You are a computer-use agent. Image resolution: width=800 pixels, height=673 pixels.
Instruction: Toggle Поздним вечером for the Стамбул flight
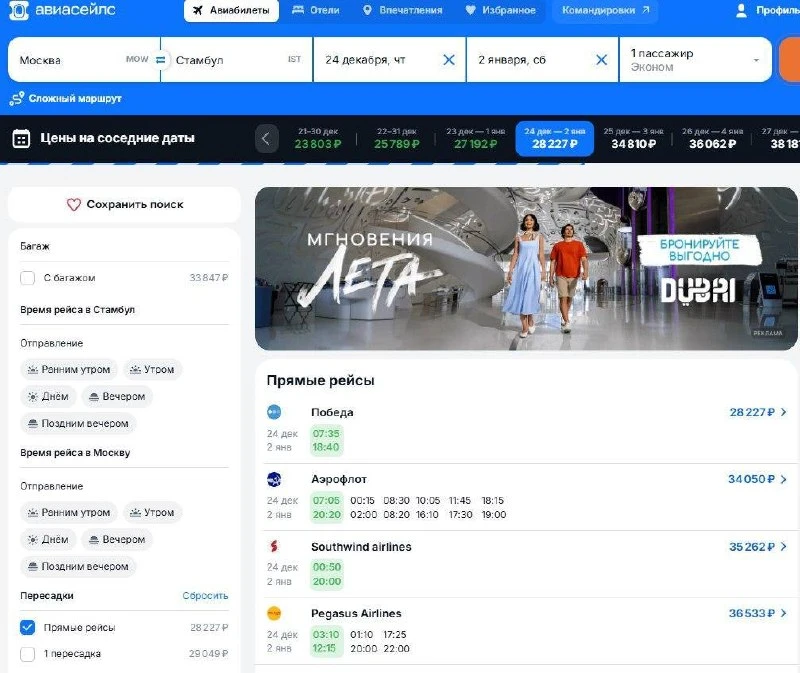click(78, 423)
